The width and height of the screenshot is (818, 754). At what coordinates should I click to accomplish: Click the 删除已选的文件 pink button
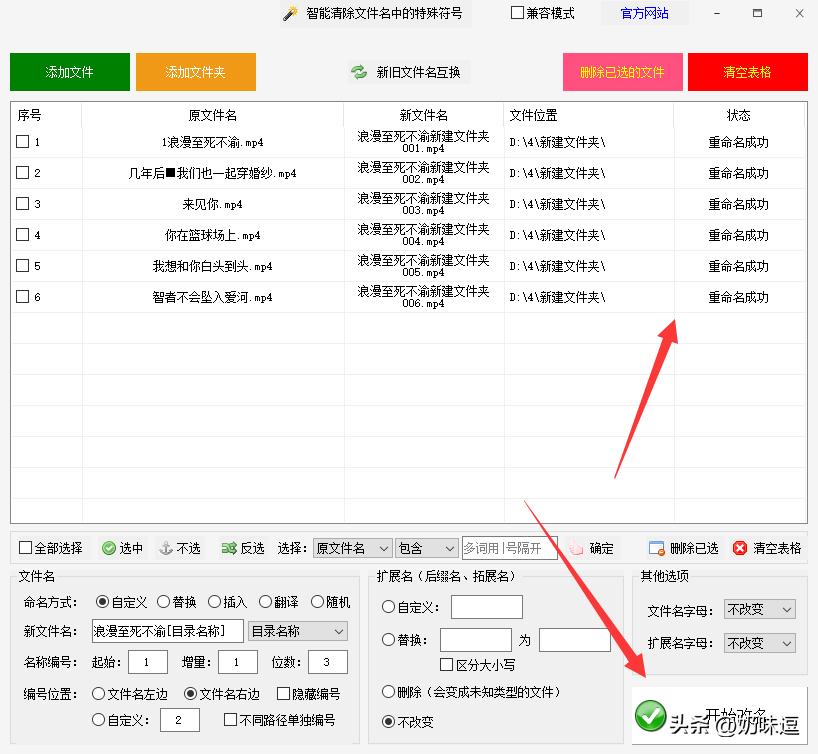coord(622,71)
